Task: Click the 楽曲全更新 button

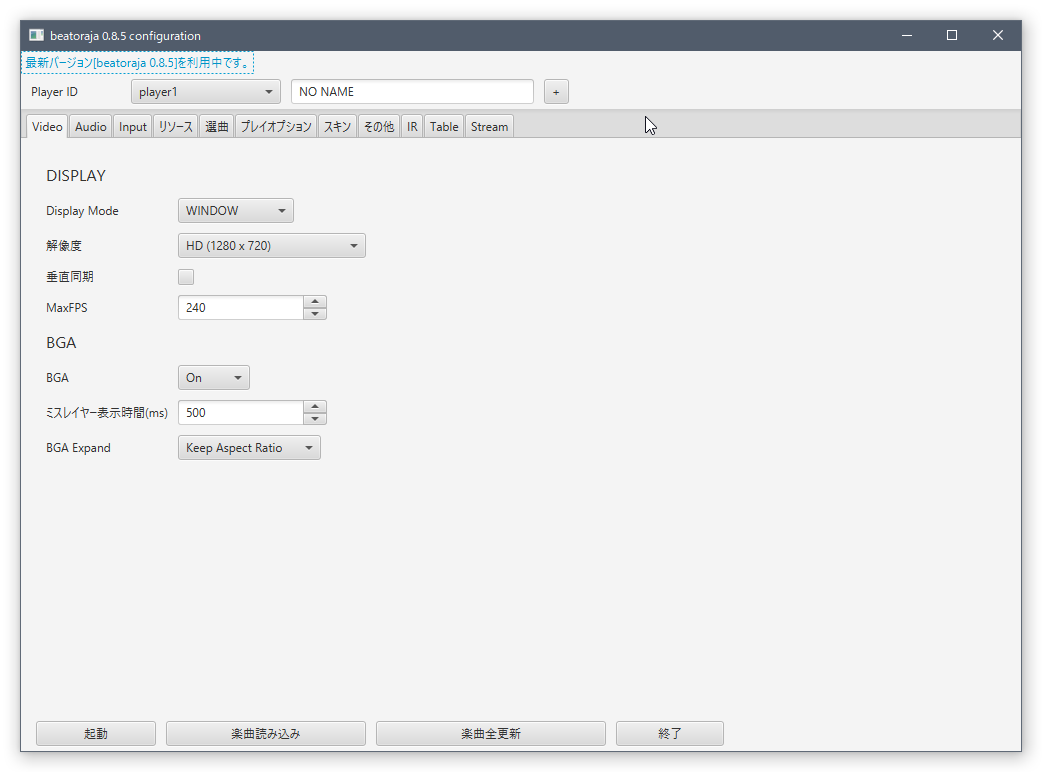Action: (x=490, y=734)
